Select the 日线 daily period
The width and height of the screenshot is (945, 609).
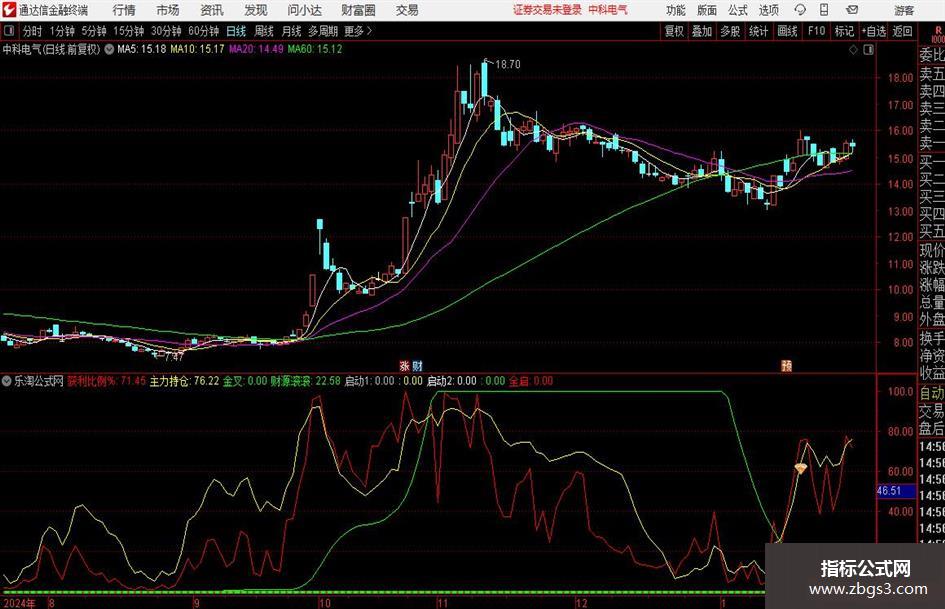(236, 31)
